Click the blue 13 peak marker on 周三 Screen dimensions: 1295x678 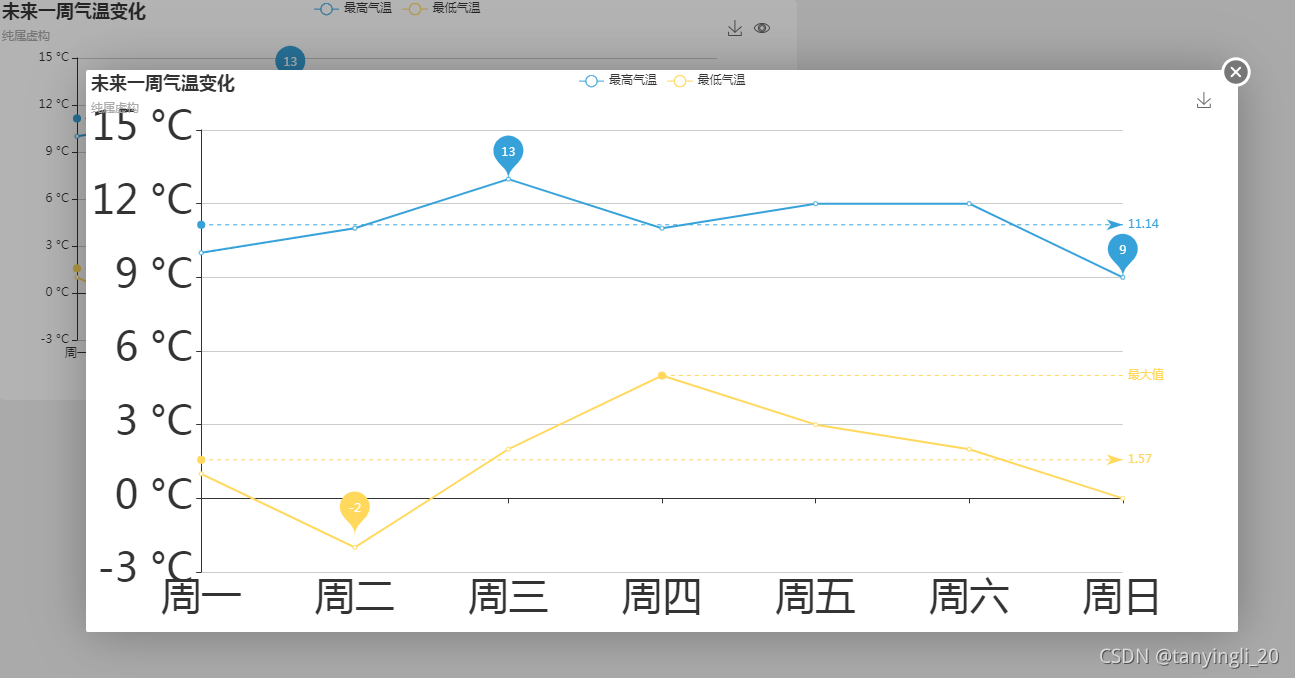click(x=508, y=153)
